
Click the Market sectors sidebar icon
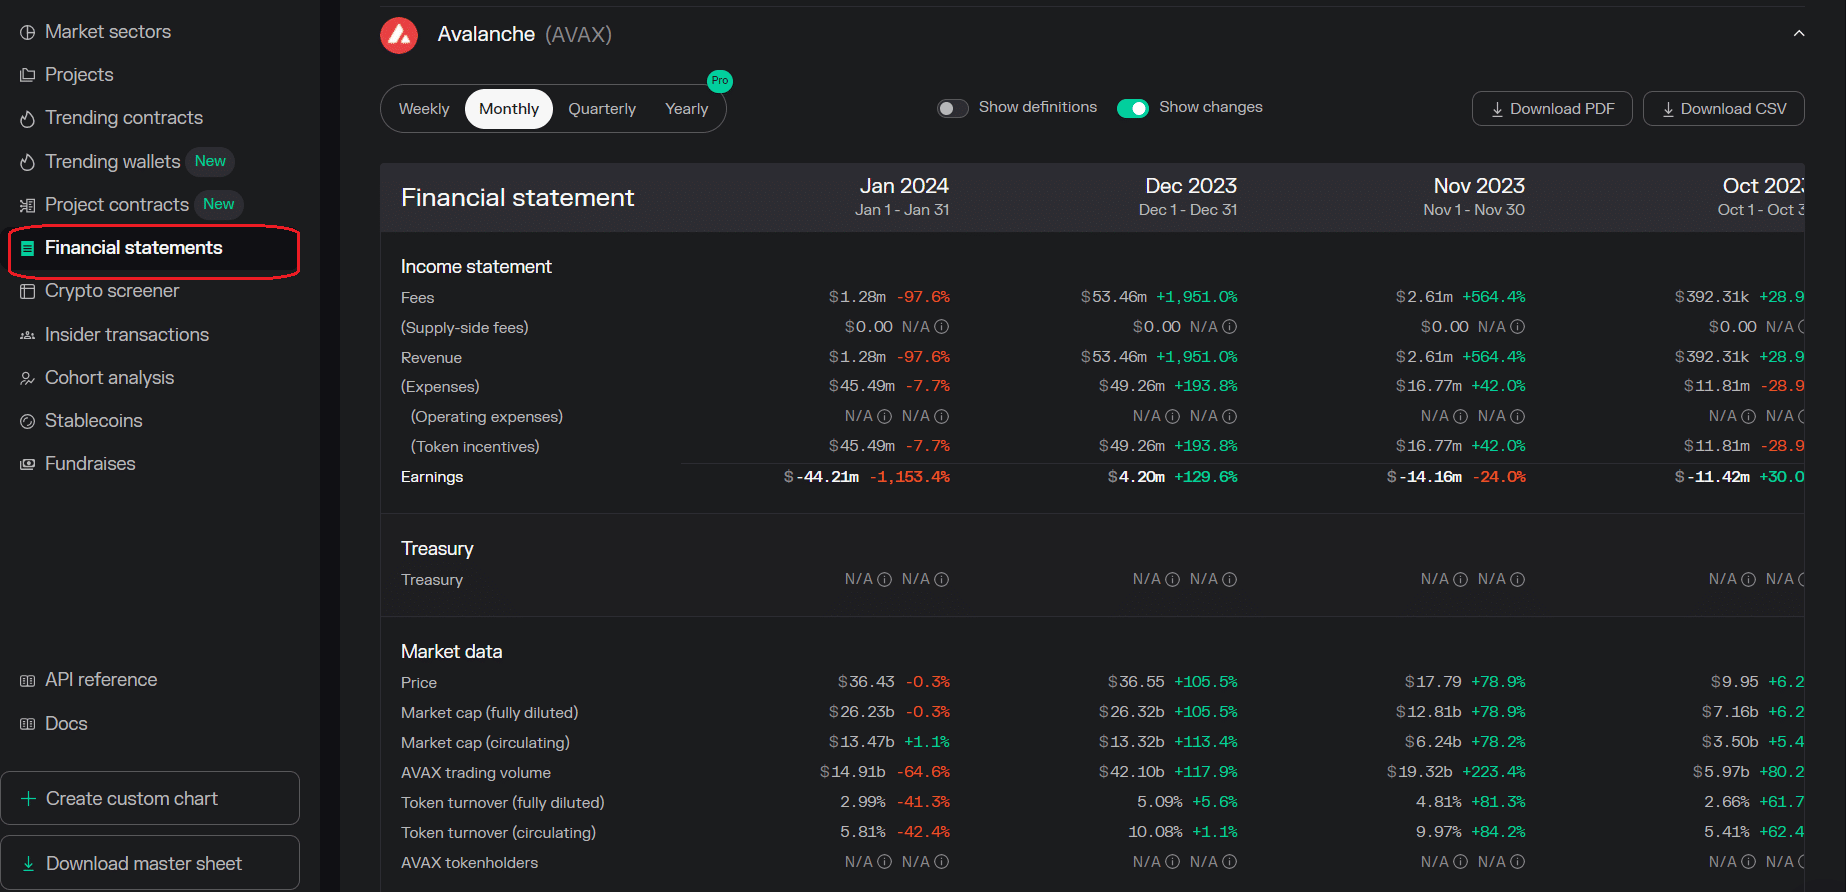click(x=28, y=32)
